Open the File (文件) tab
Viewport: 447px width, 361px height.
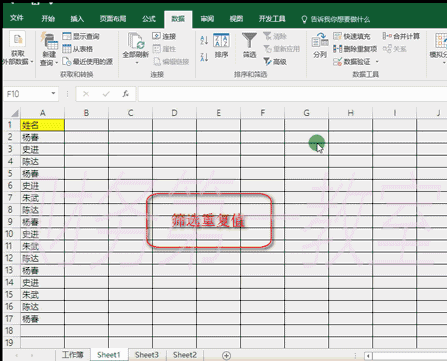pyautogui.click(x=17, y=18)
